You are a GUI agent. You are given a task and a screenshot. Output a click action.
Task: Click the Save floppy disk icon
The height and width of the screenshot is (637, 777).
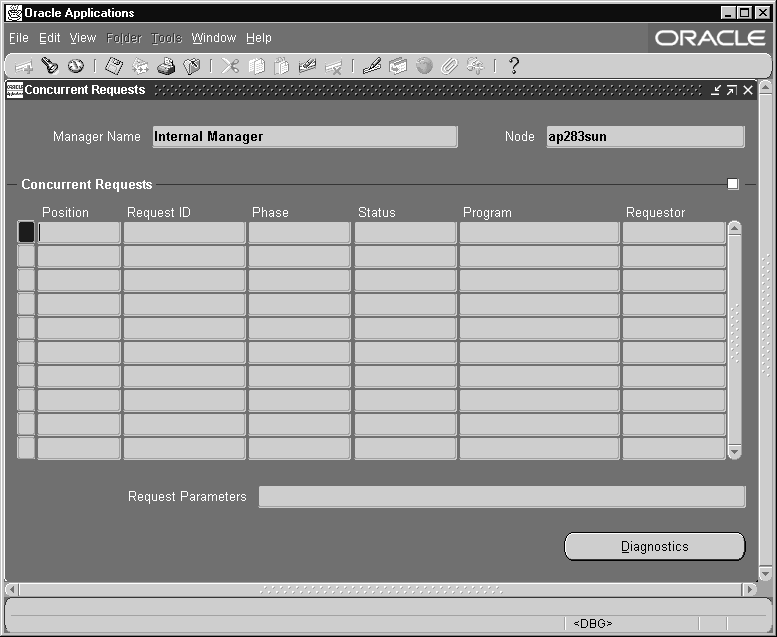click(x=114, y=66)
